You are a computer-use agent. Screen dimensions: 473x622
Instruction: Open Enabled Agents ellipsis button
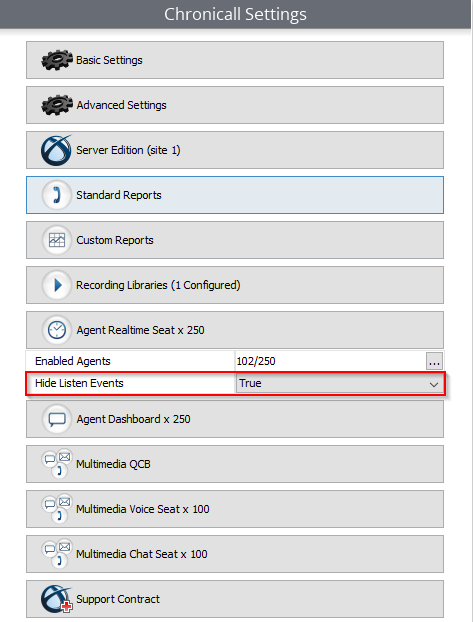pyautogui.click(x=434, y=362)
